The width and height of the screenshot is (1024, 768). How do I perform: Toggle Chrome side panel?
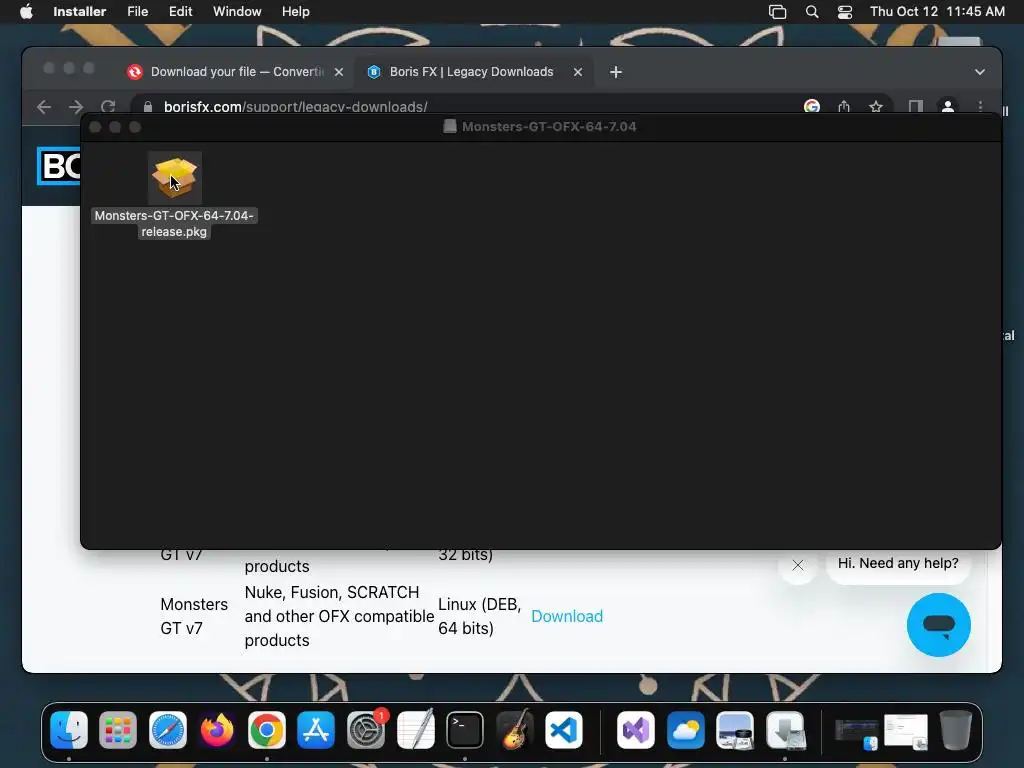916,106
